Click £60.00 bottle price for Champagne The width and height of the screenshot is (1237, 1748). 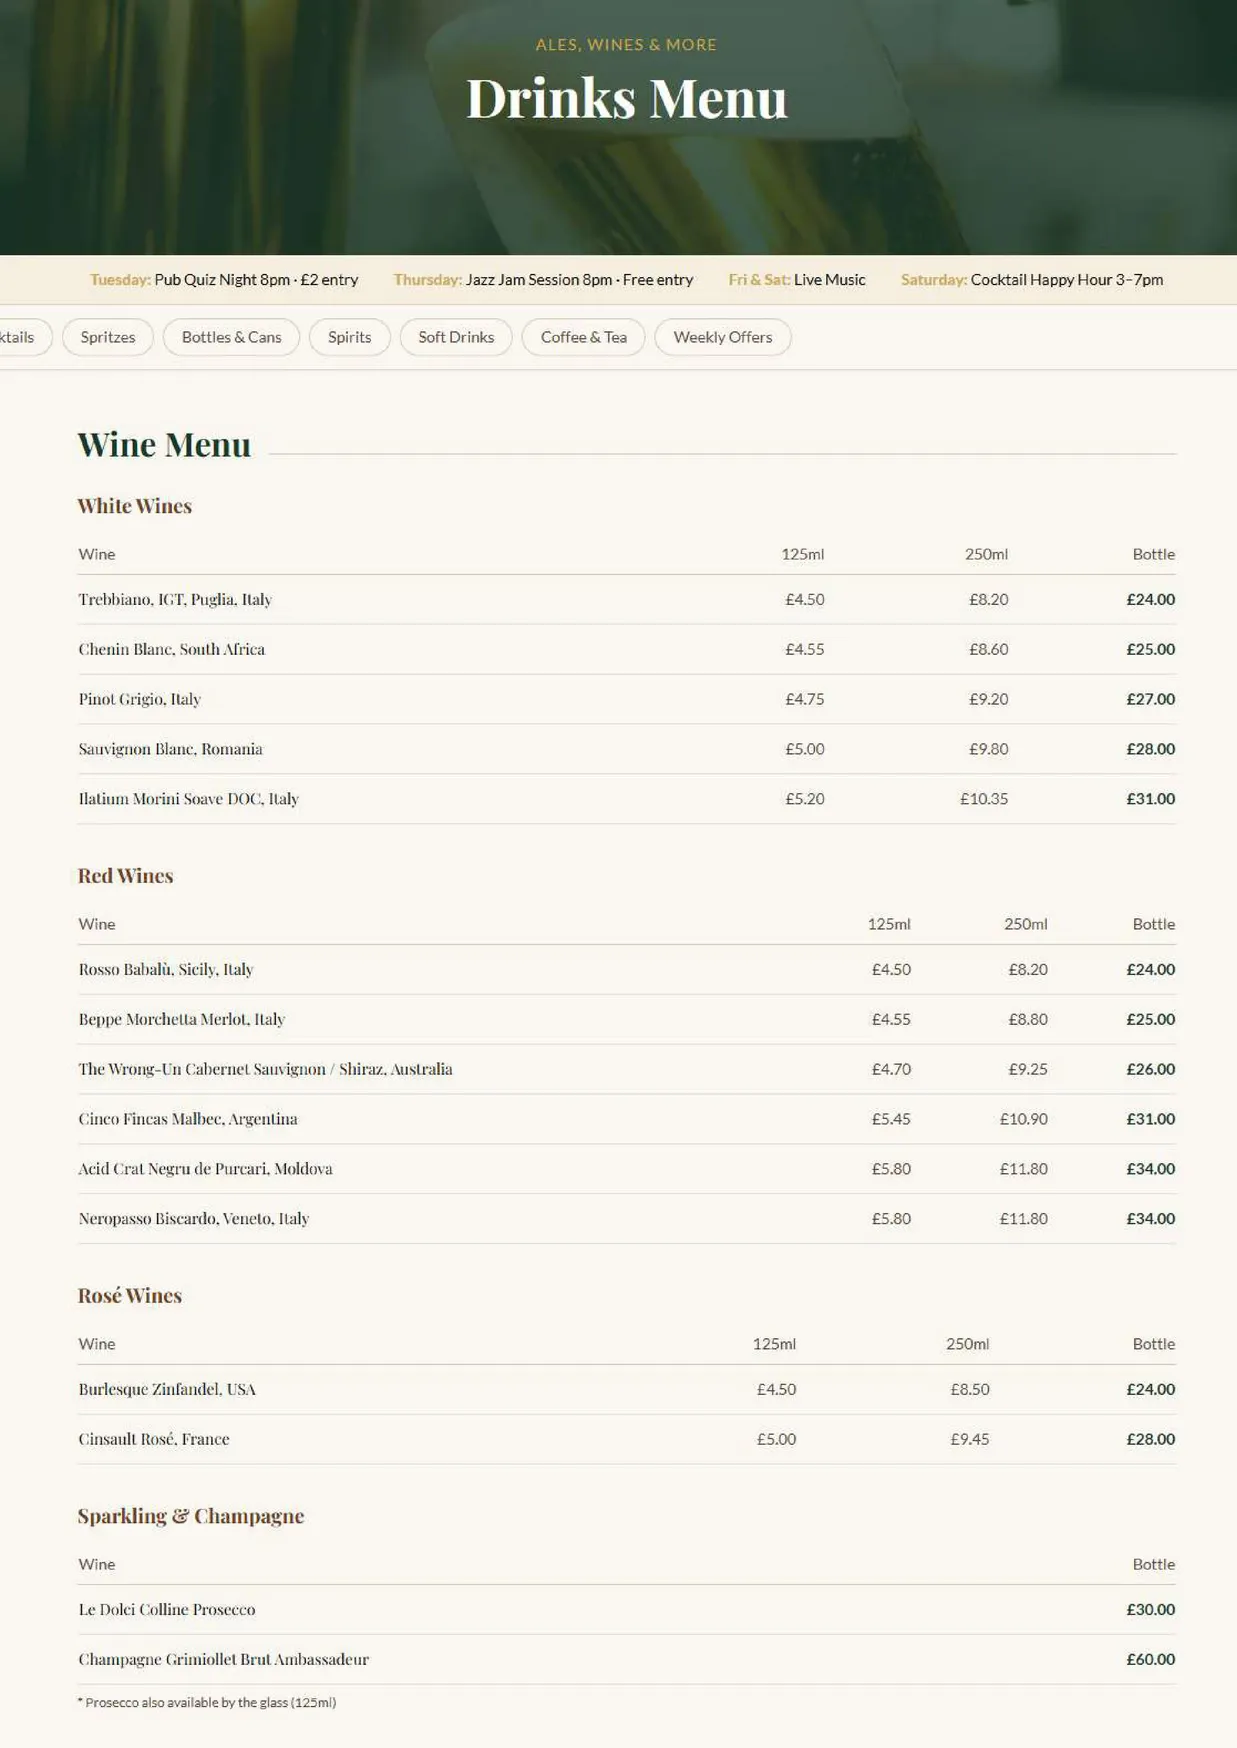(1150, 1659)
